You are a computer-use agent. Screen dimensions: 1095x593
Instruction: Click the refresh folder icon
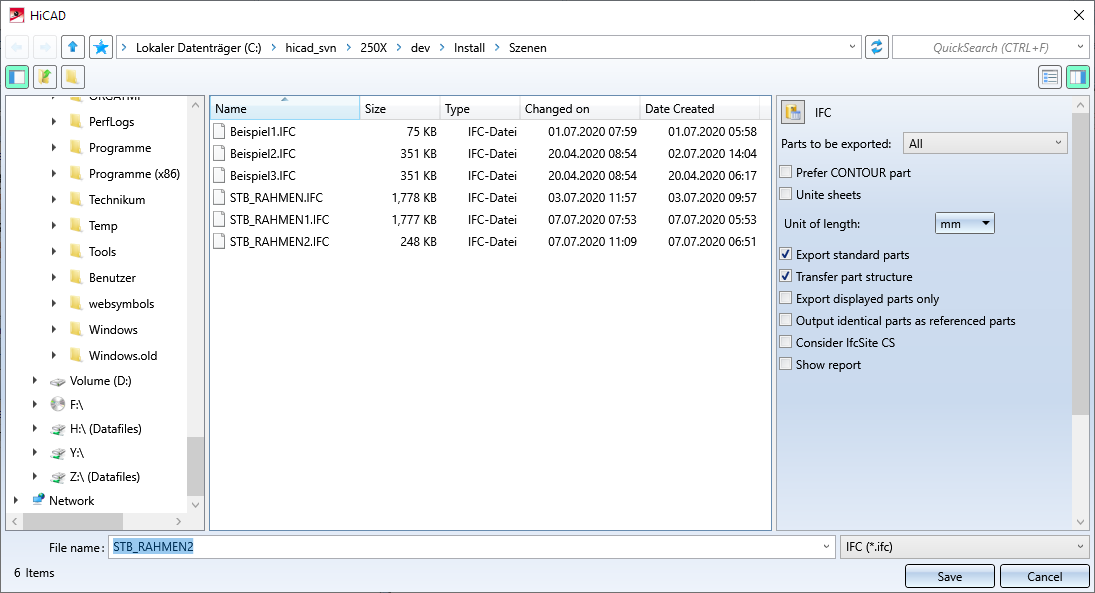(877, 47)
